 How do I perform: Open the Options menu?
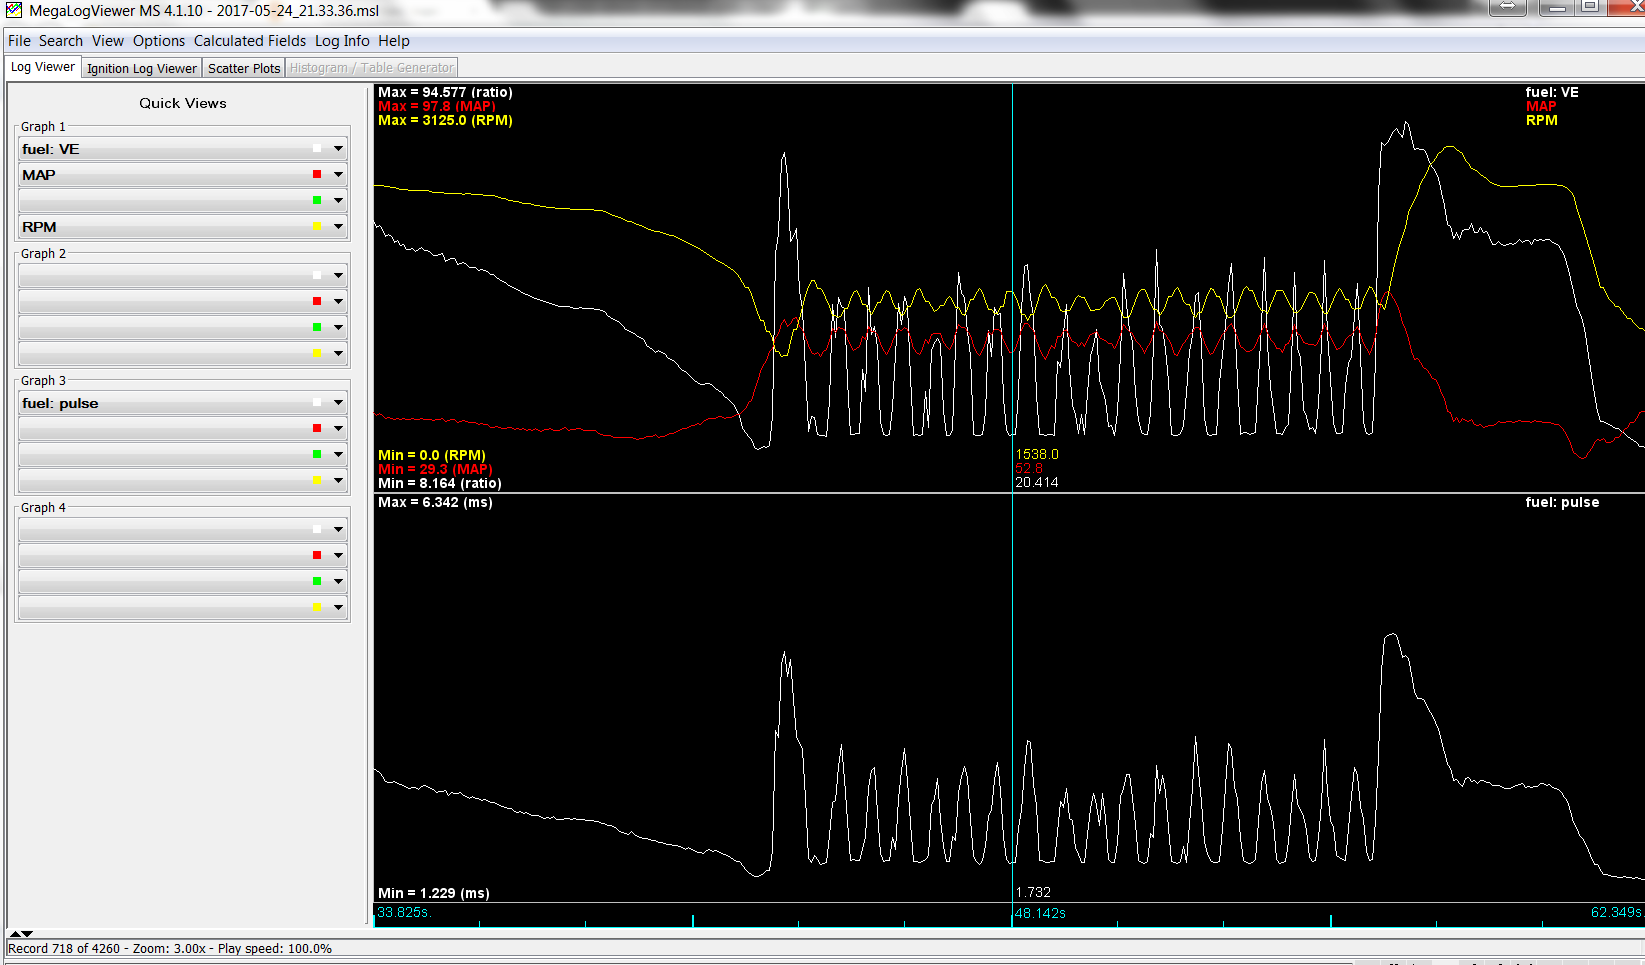(x=159, y=41)
